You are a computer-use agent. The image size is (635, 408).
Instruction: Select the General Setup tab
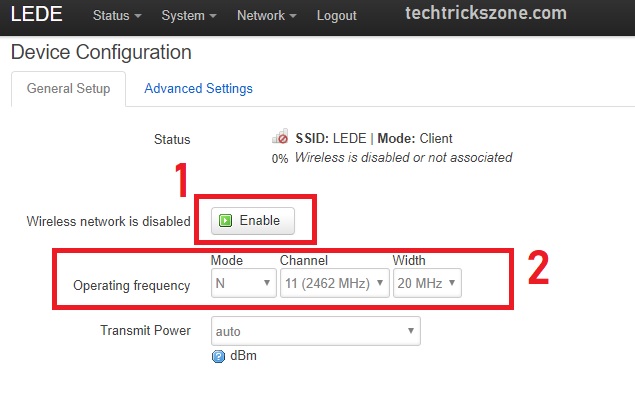pos(68,89)
